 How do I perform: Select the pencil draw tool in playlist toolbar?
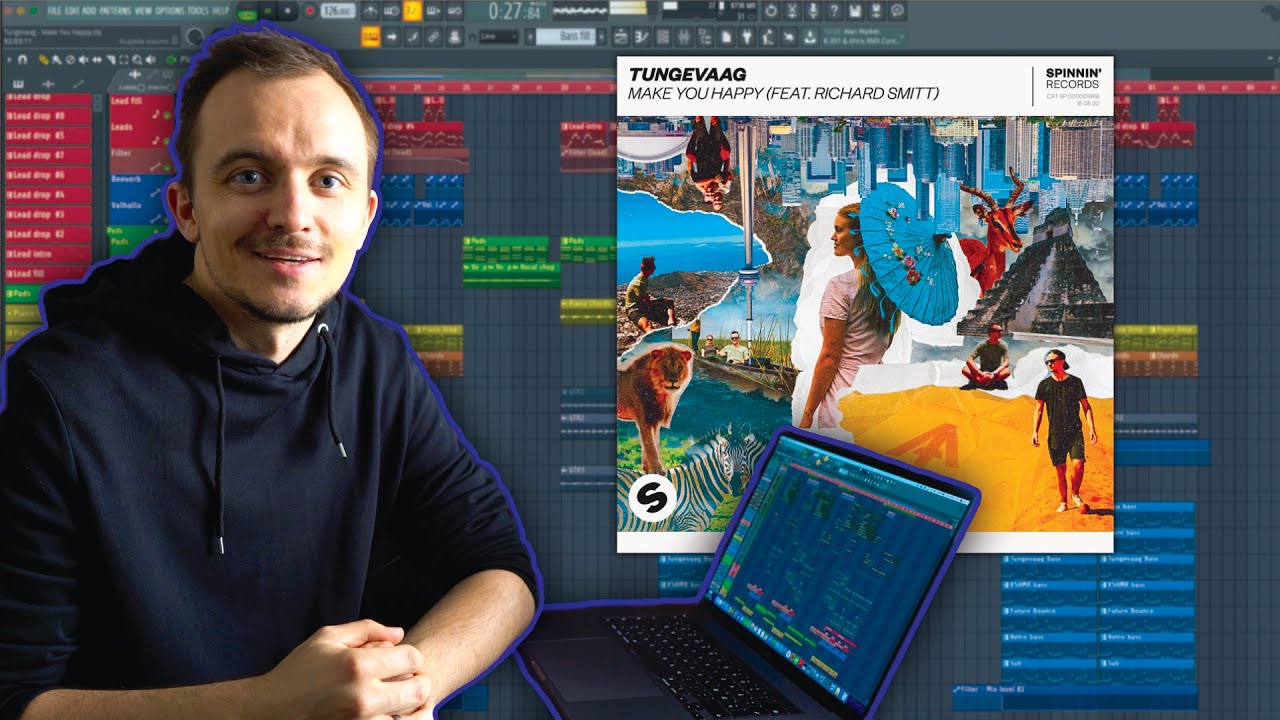tap(44, 59)
